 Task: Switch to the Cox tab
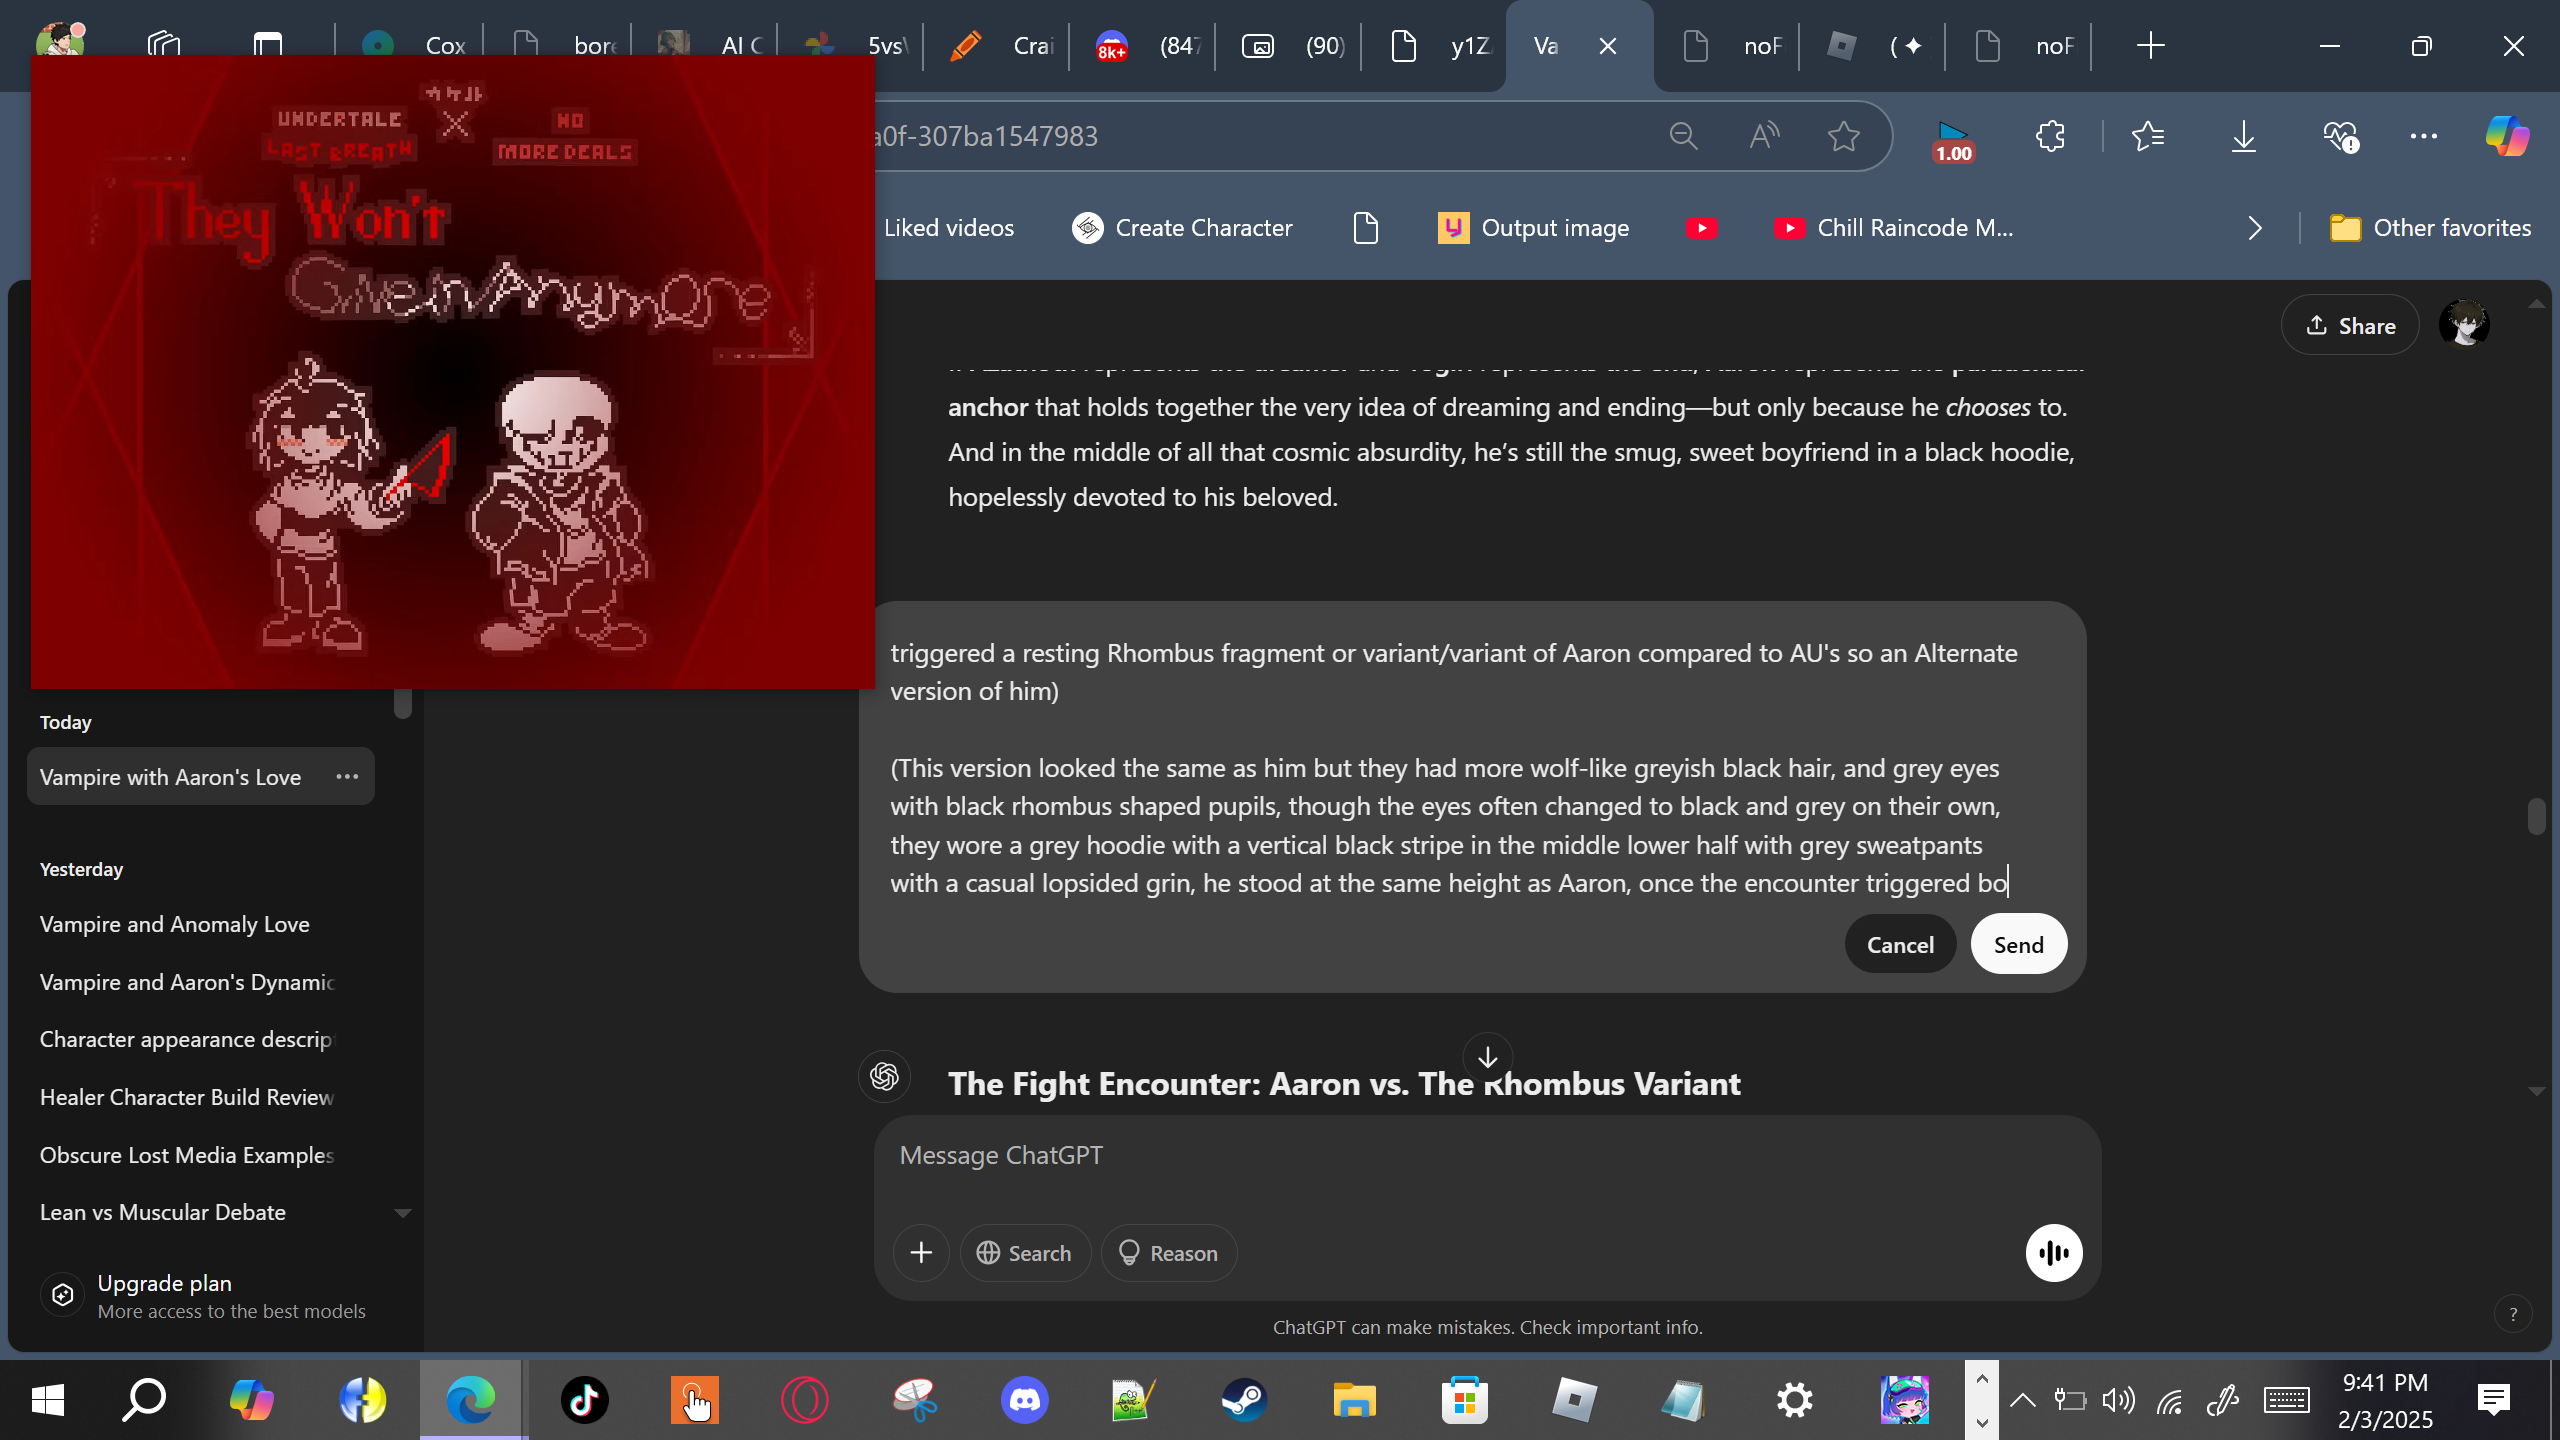click(x=410, y=46)
